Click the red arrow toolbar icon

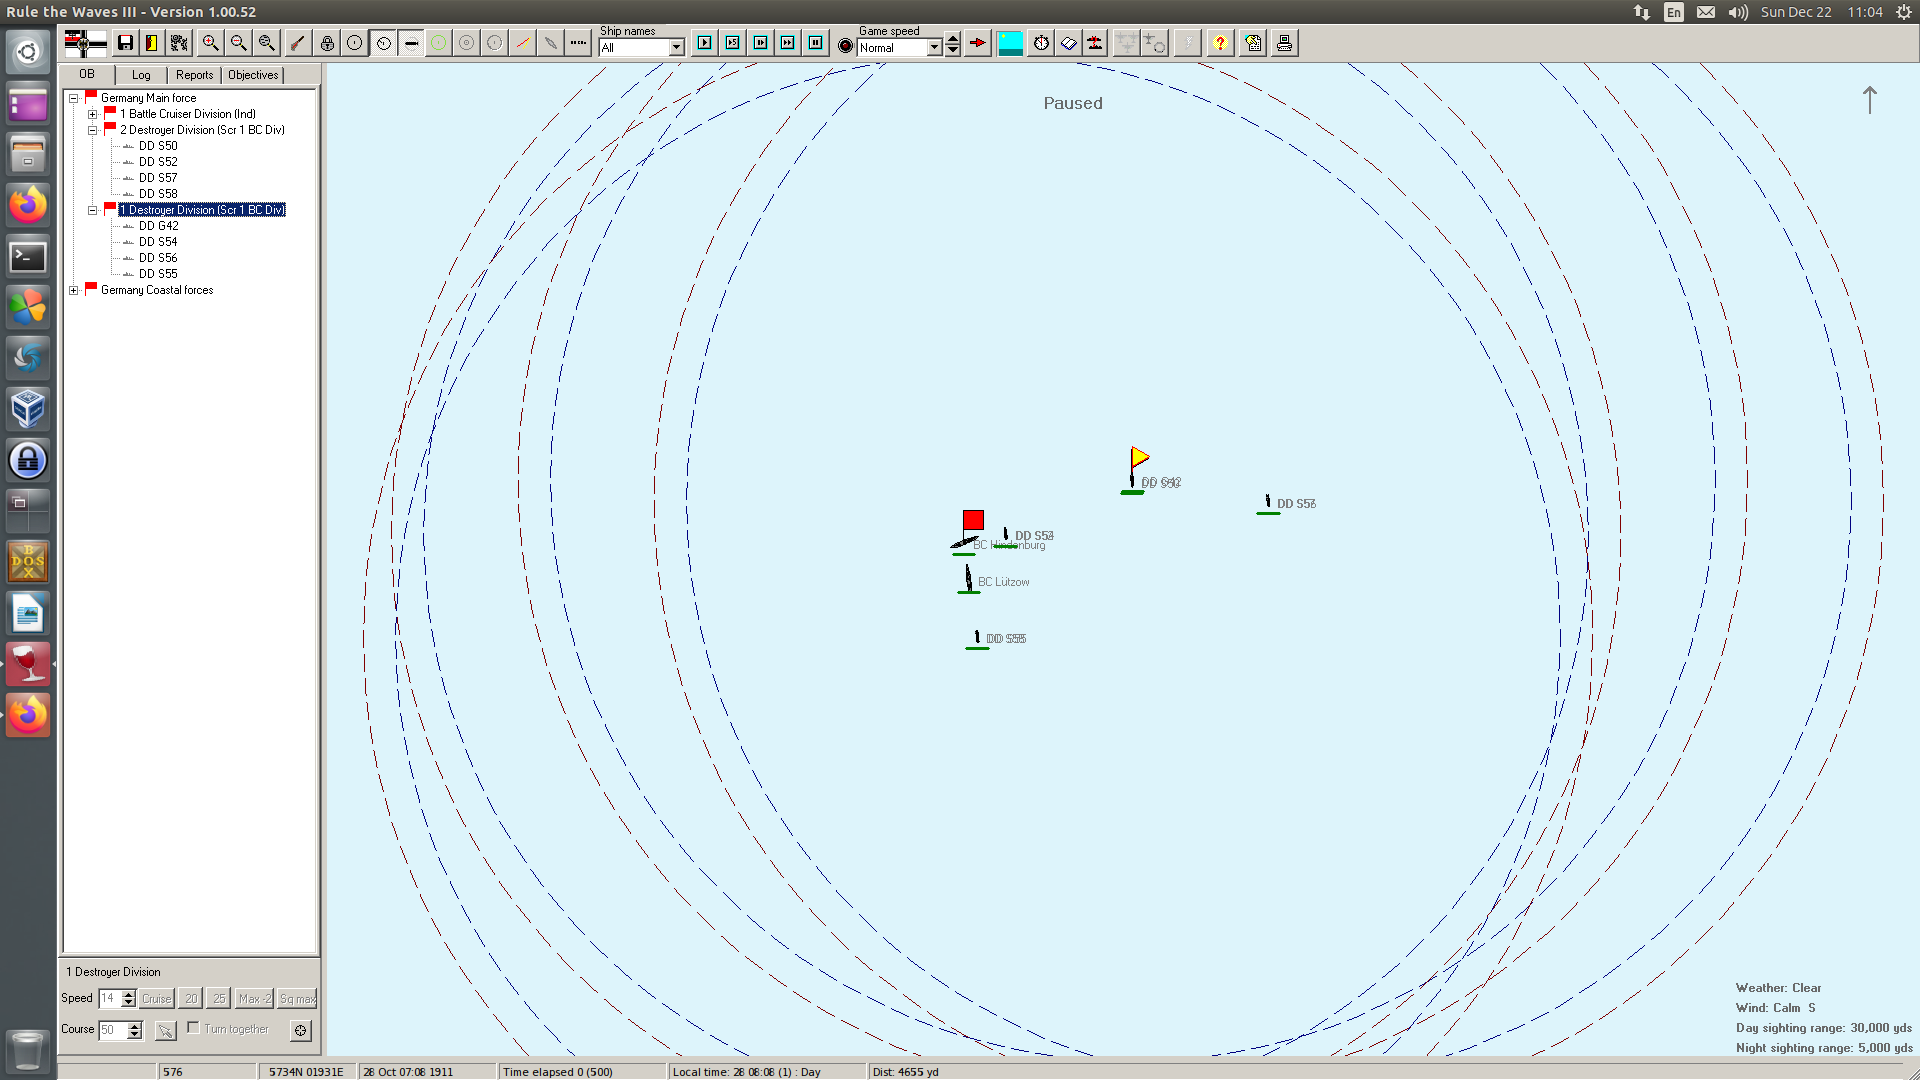[978, 43]
